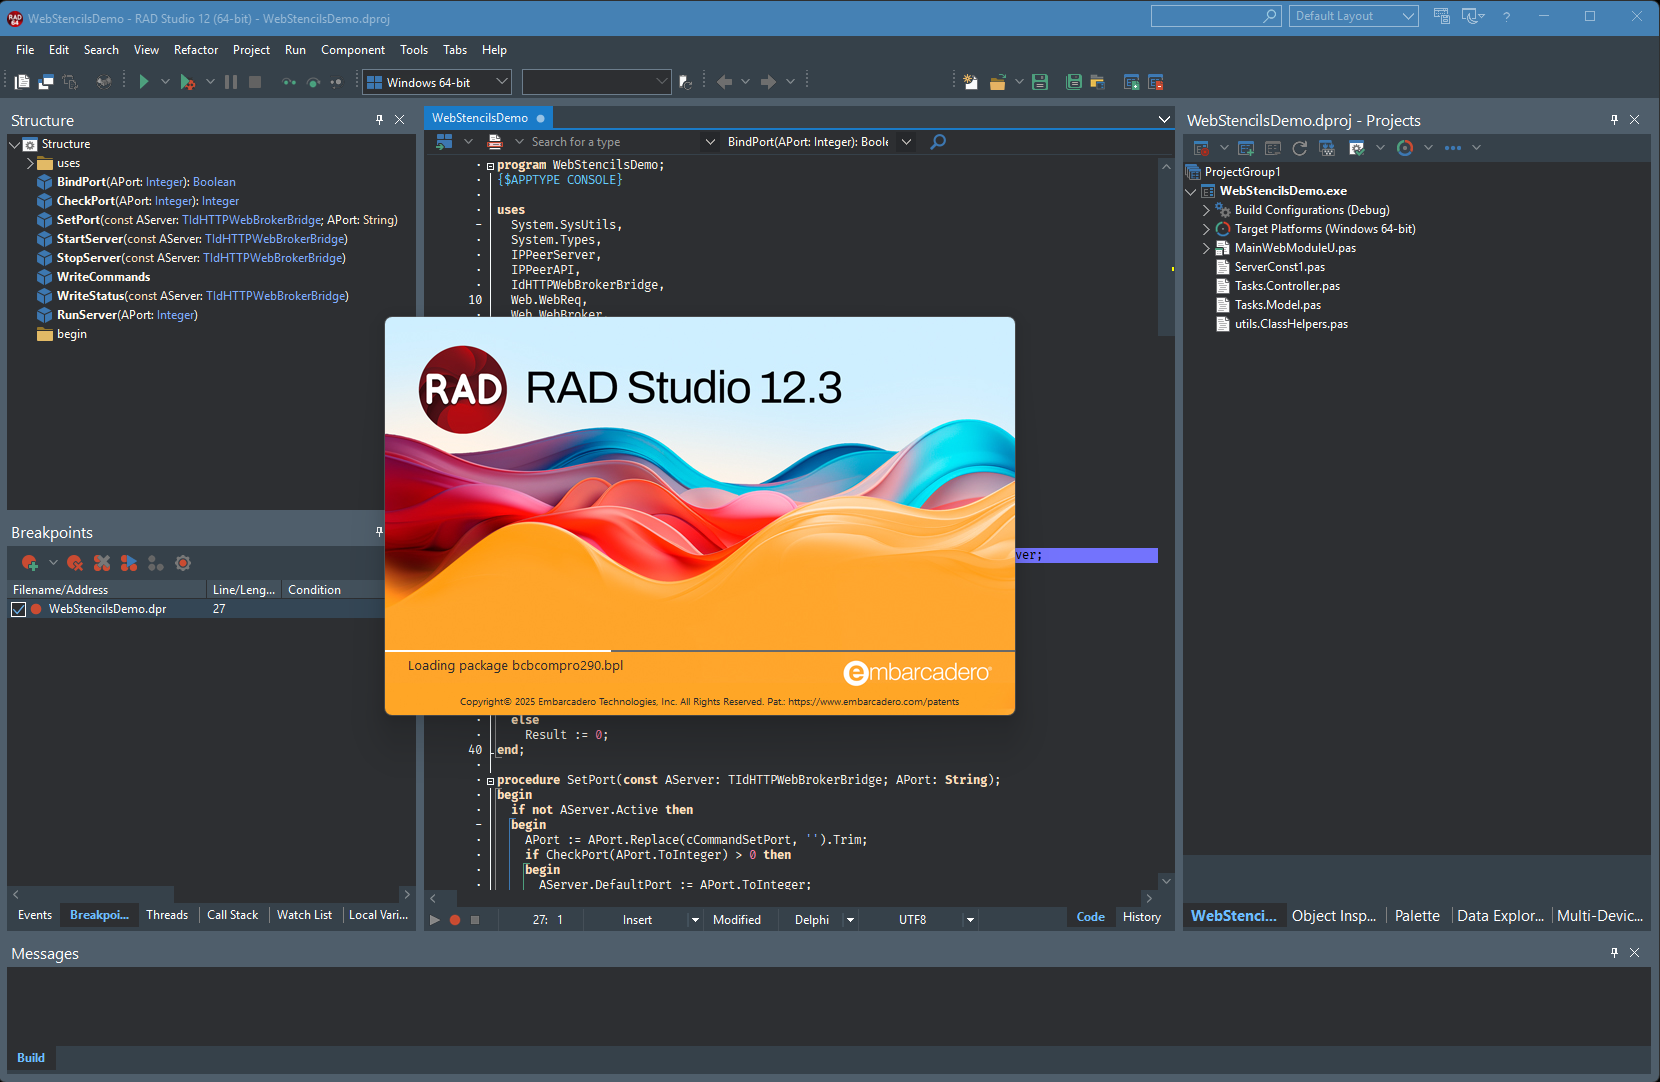Viewport: 1660px width, 1082px height.
Task: Click the Add Breakpoint icon
Action: [x=30, y=563]
